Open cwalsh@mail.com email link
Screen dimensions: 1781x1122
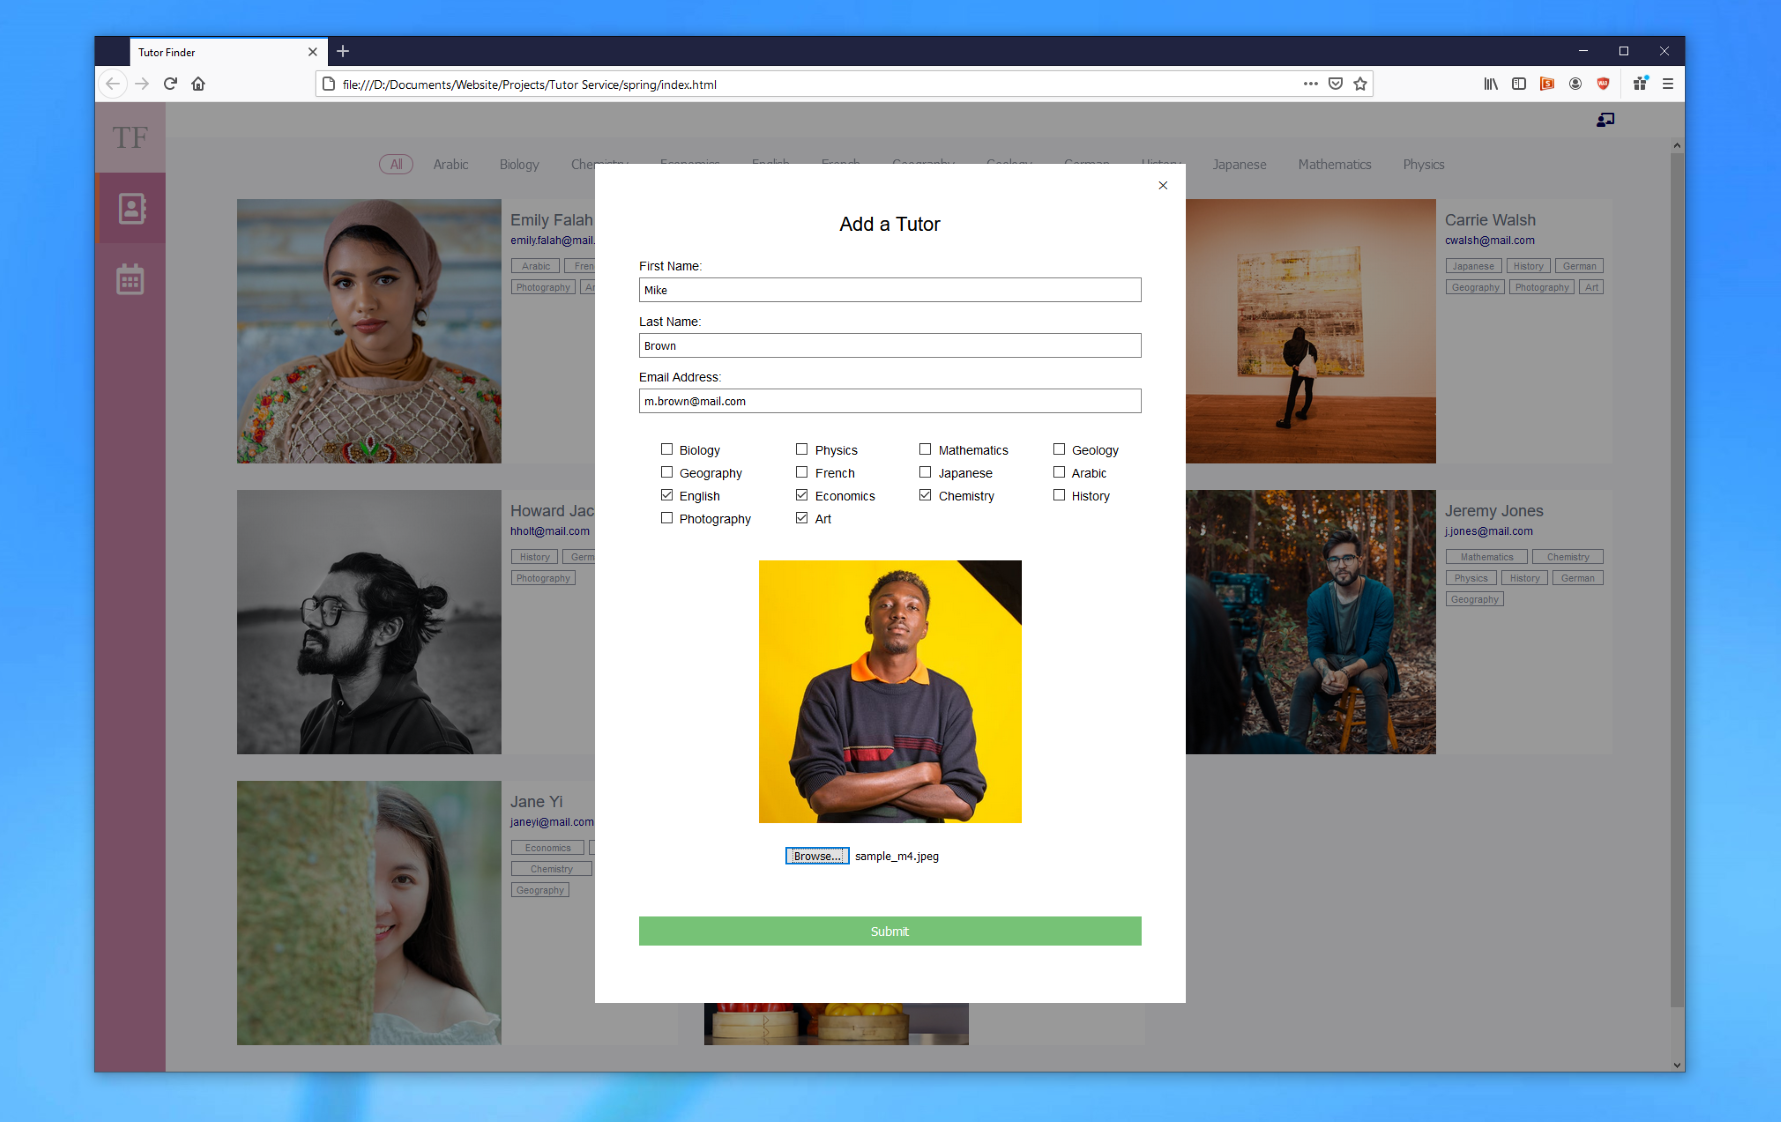coord(1489,241)
